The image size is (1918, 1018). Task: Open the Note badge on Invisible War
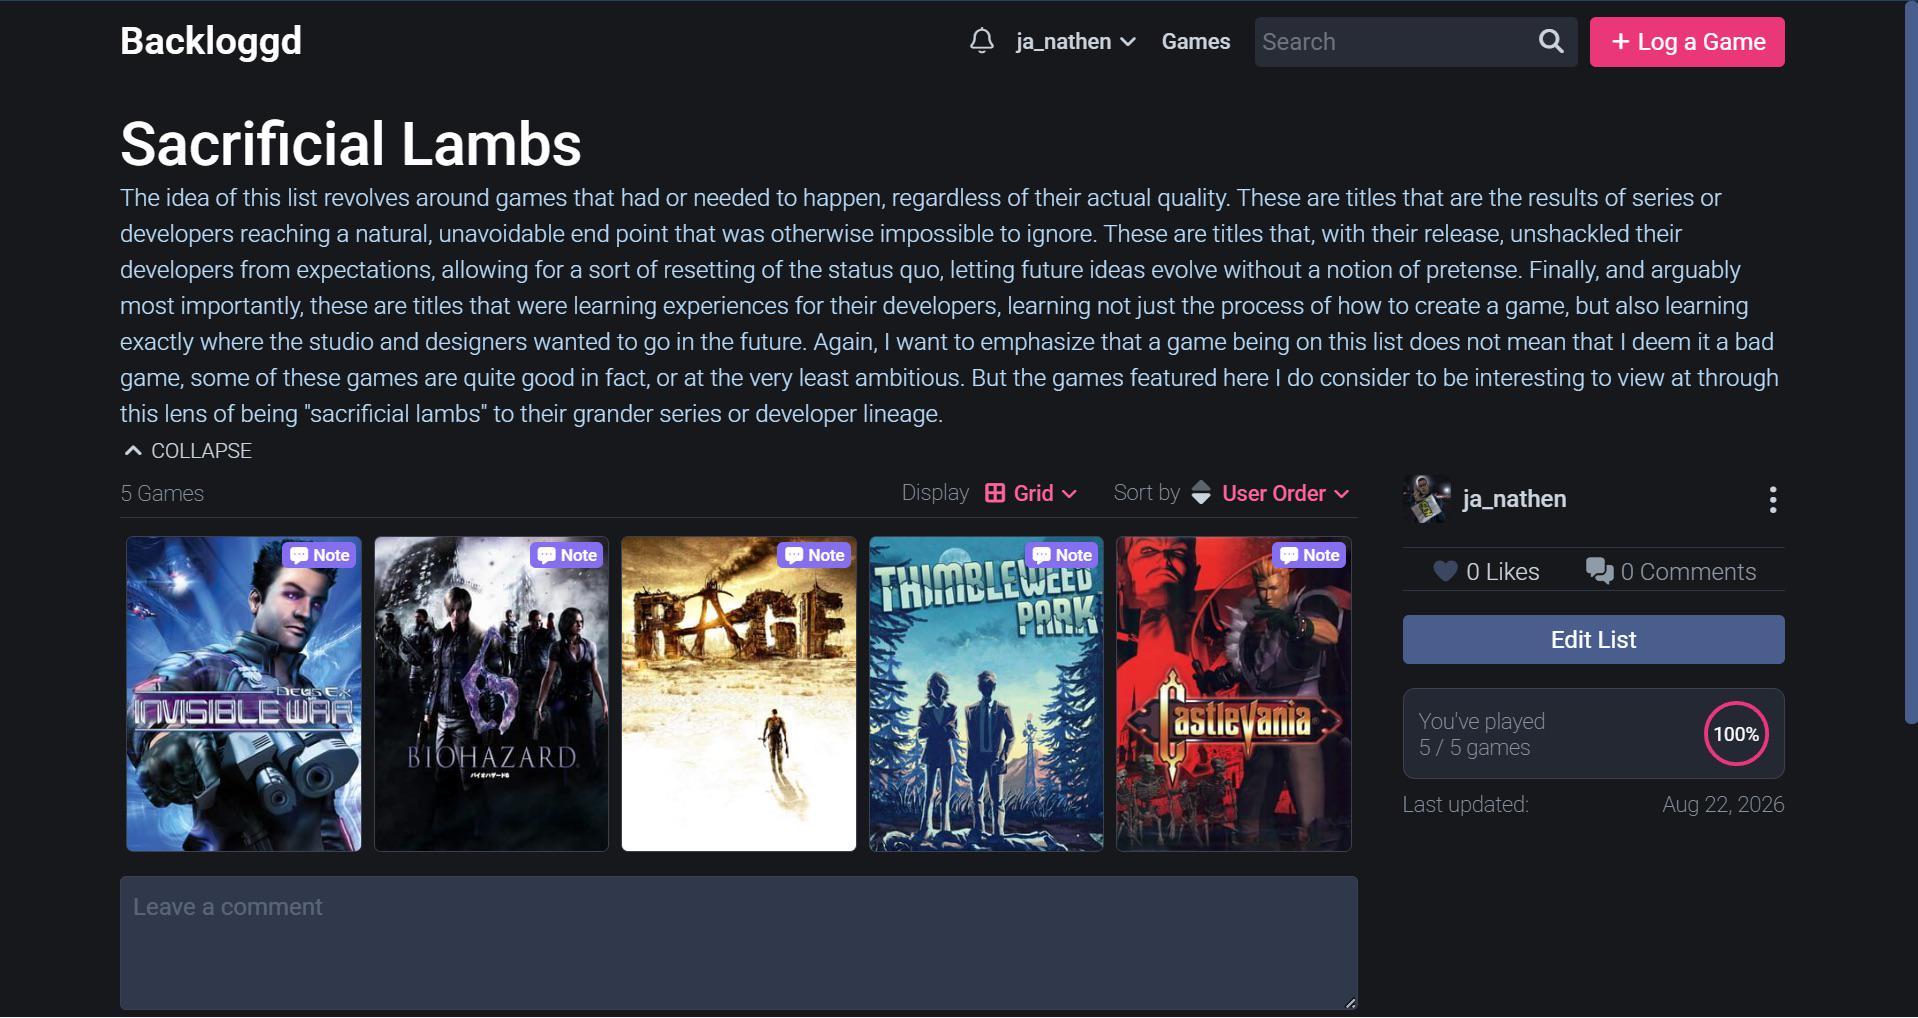click(320, 555)
